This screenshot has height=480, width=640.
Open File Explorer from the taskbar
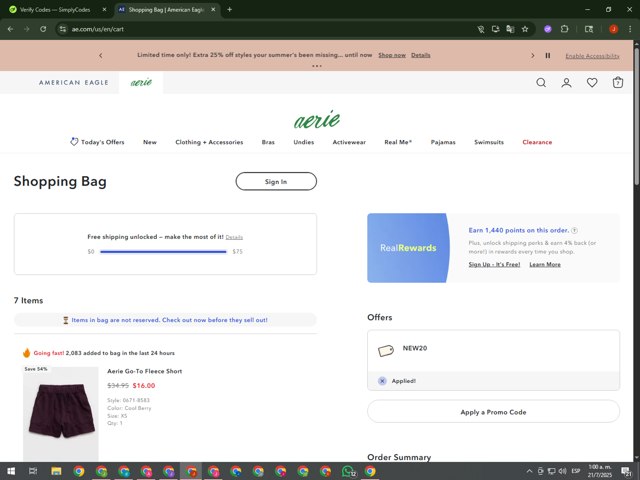56,471
